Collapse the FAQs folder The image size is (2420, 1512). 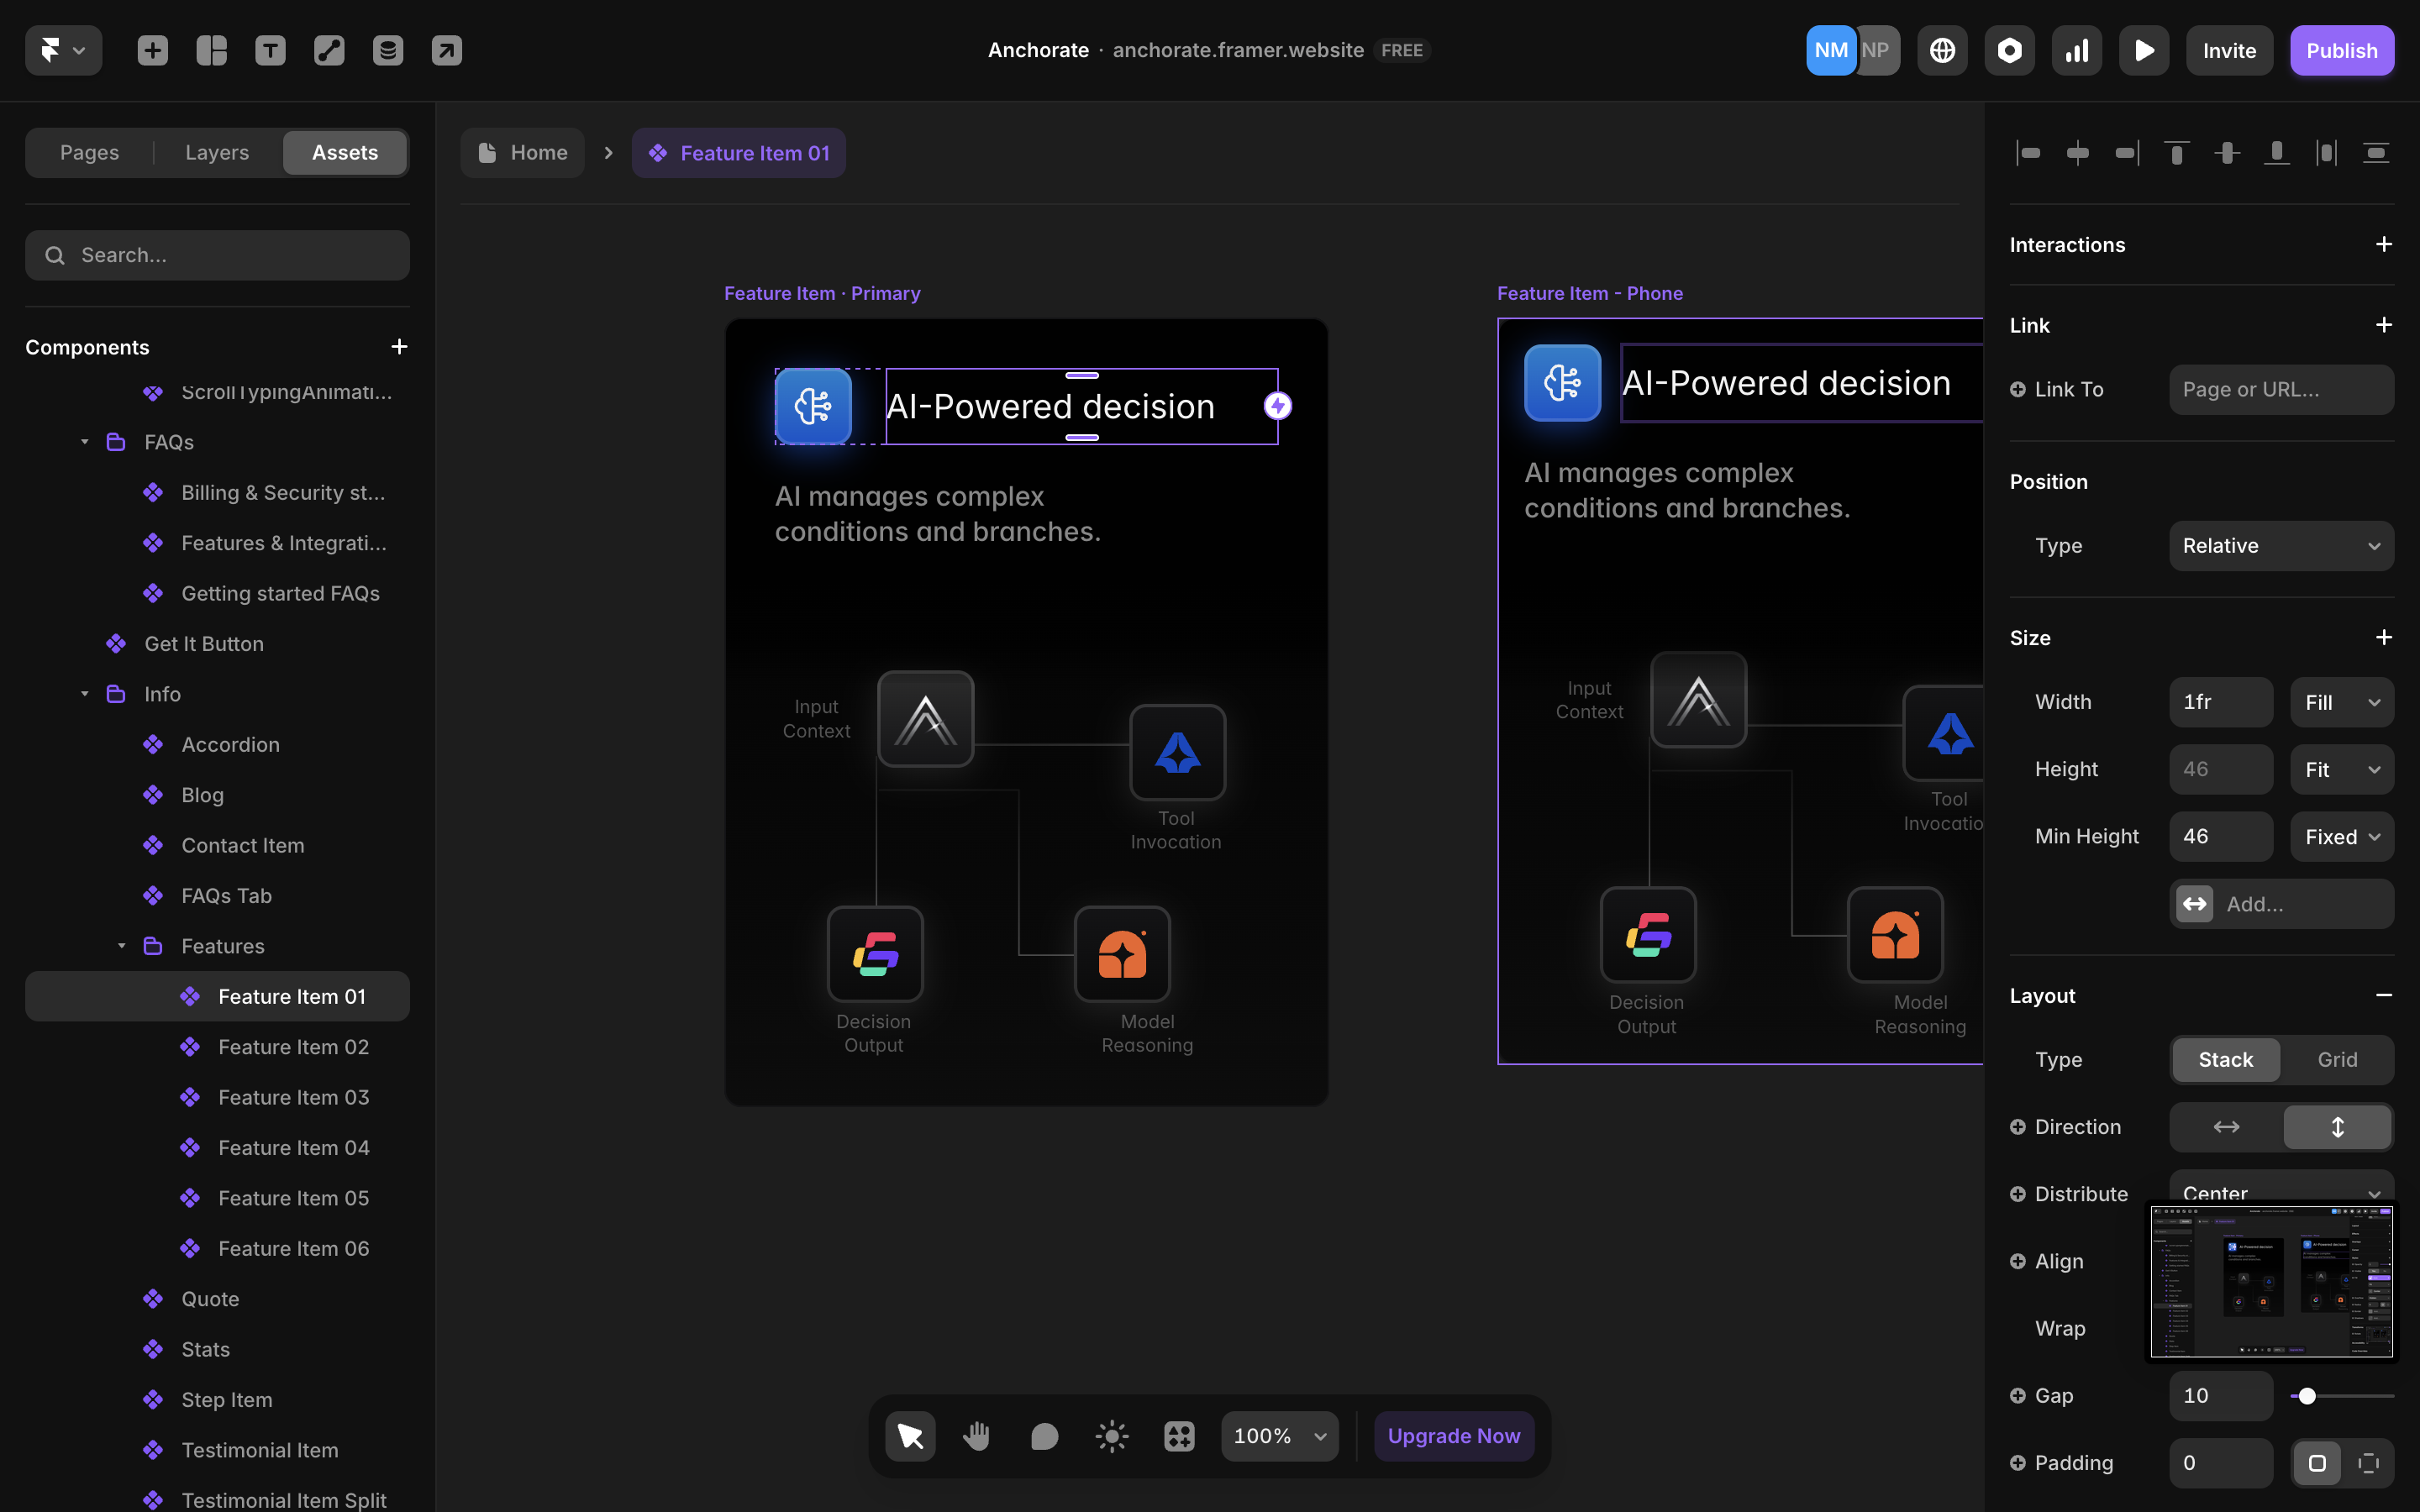[x=85, y=442]
